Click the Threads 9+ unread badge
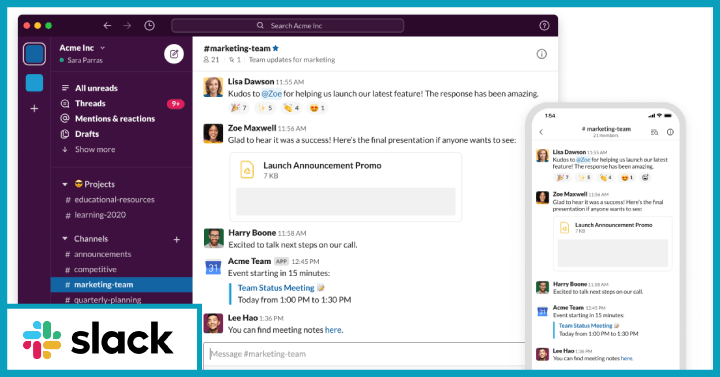Screen dimensions: 720x377 click(x=175, y=104)
